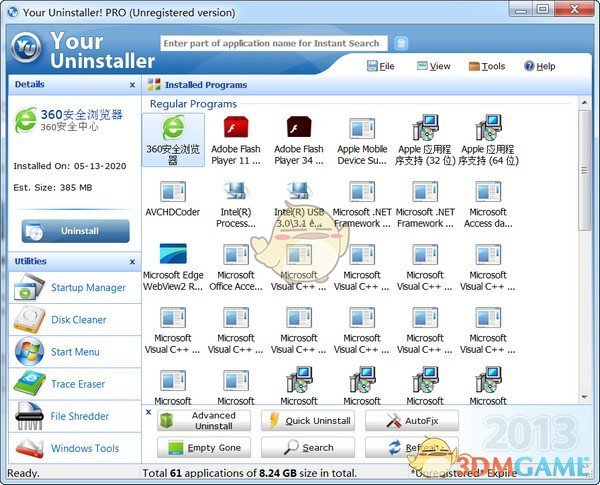Select Intel(R) USB 3.0\3.1 program icon

tap(299, 191)
